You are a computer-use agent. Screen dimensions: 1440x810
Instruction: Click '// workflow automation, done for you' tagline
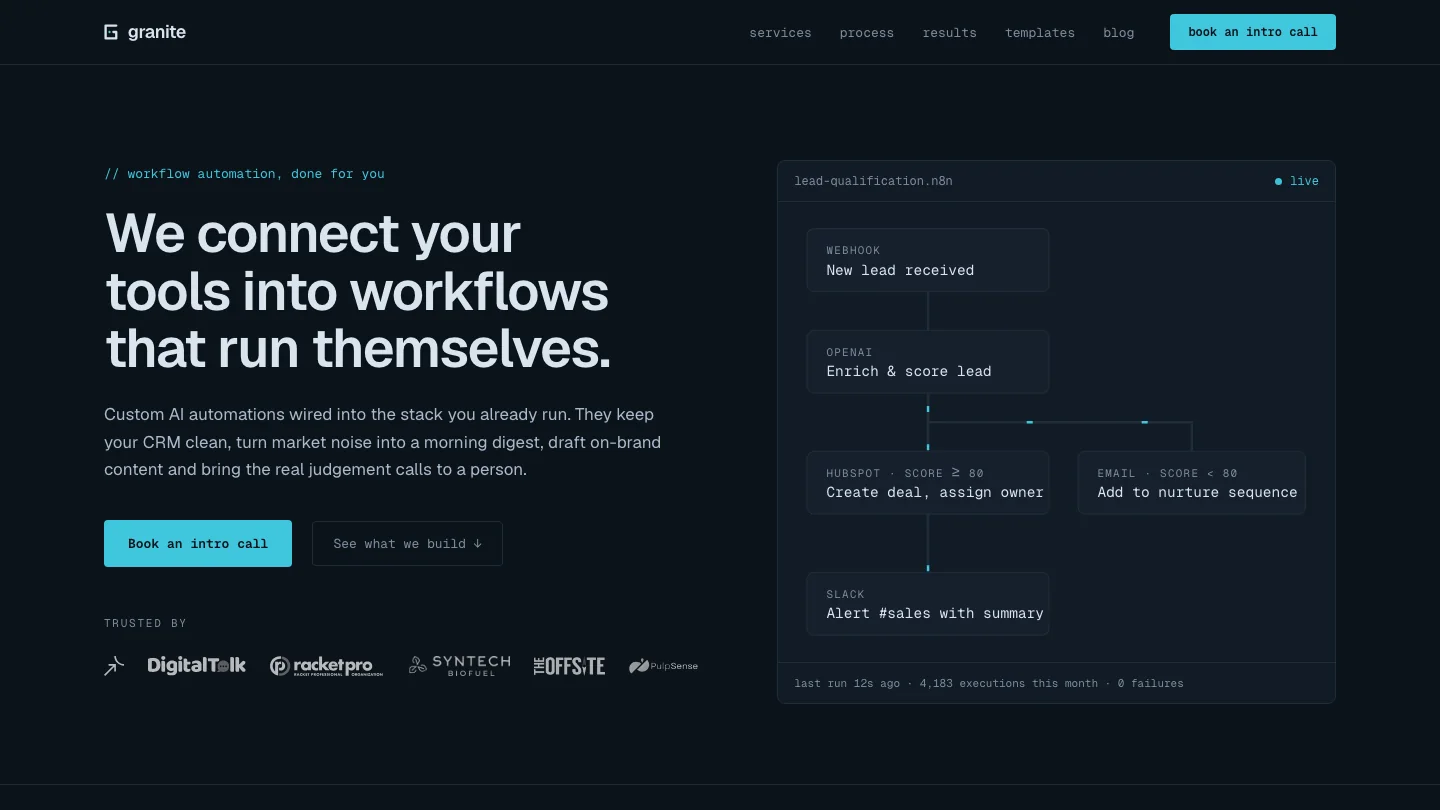pyautogui.click(x=244, y=174)
